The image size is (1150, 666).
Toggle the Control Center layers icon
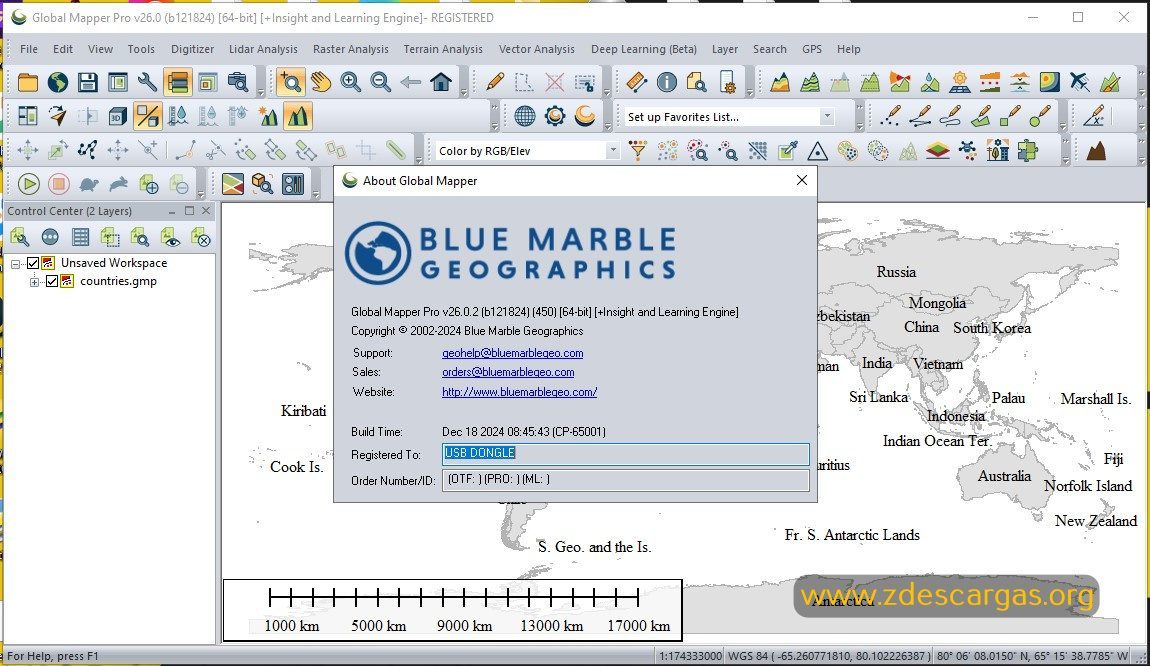pos(177,82)
